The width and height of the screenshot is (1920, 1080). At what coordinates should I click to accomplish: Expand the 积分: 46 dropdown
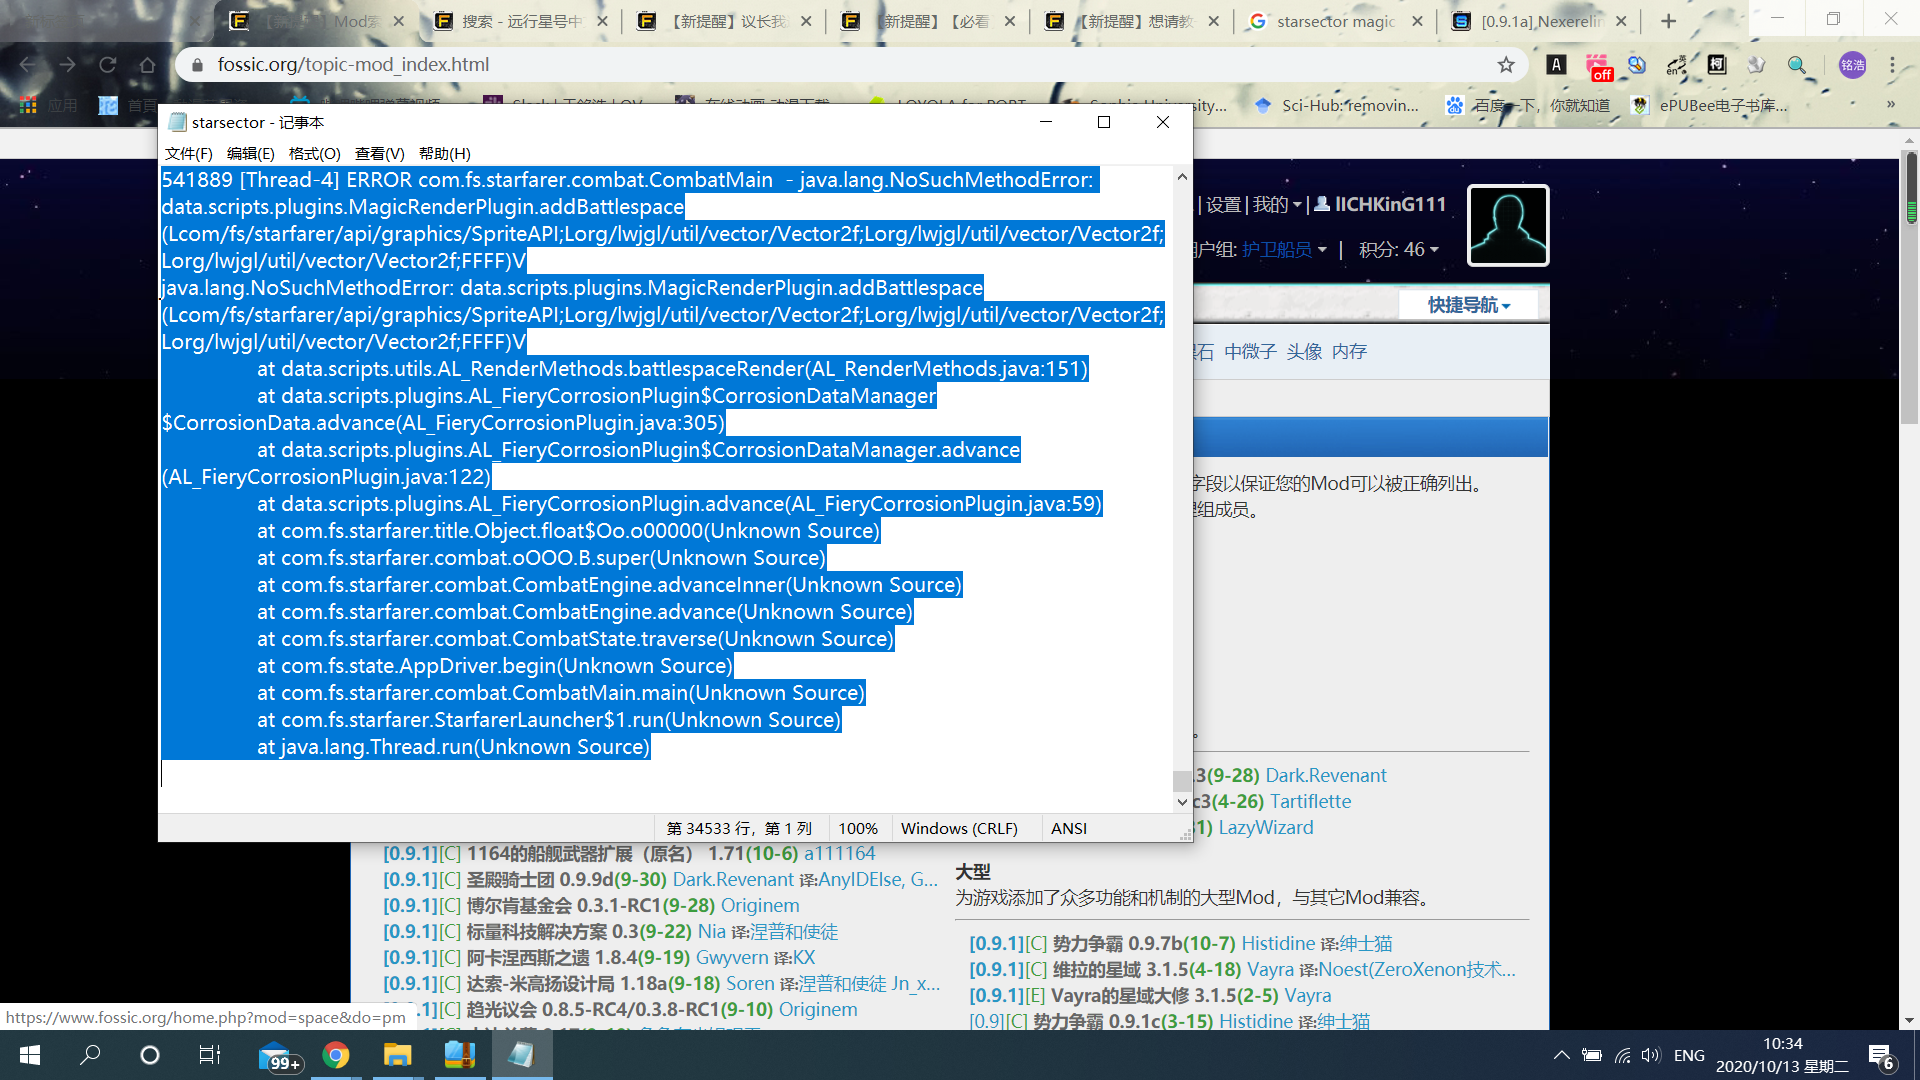click(1398, 250)
